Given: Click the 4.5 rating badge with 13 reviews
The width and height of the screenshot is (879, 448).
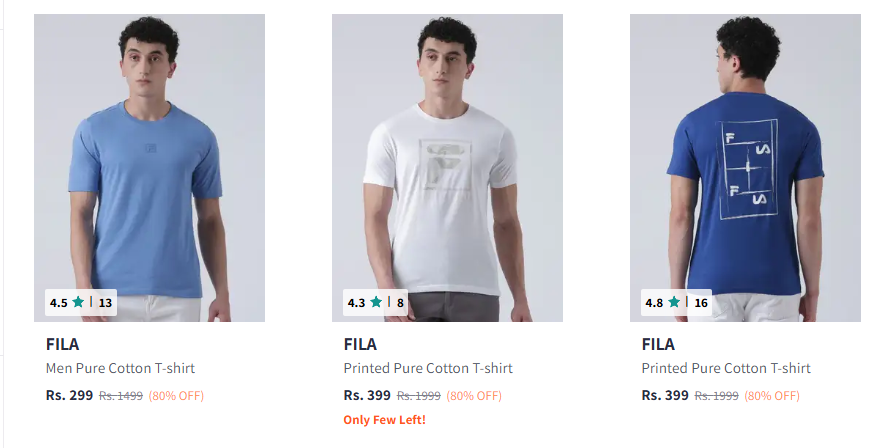Looking at the screenshot, I should coord(81,302).
